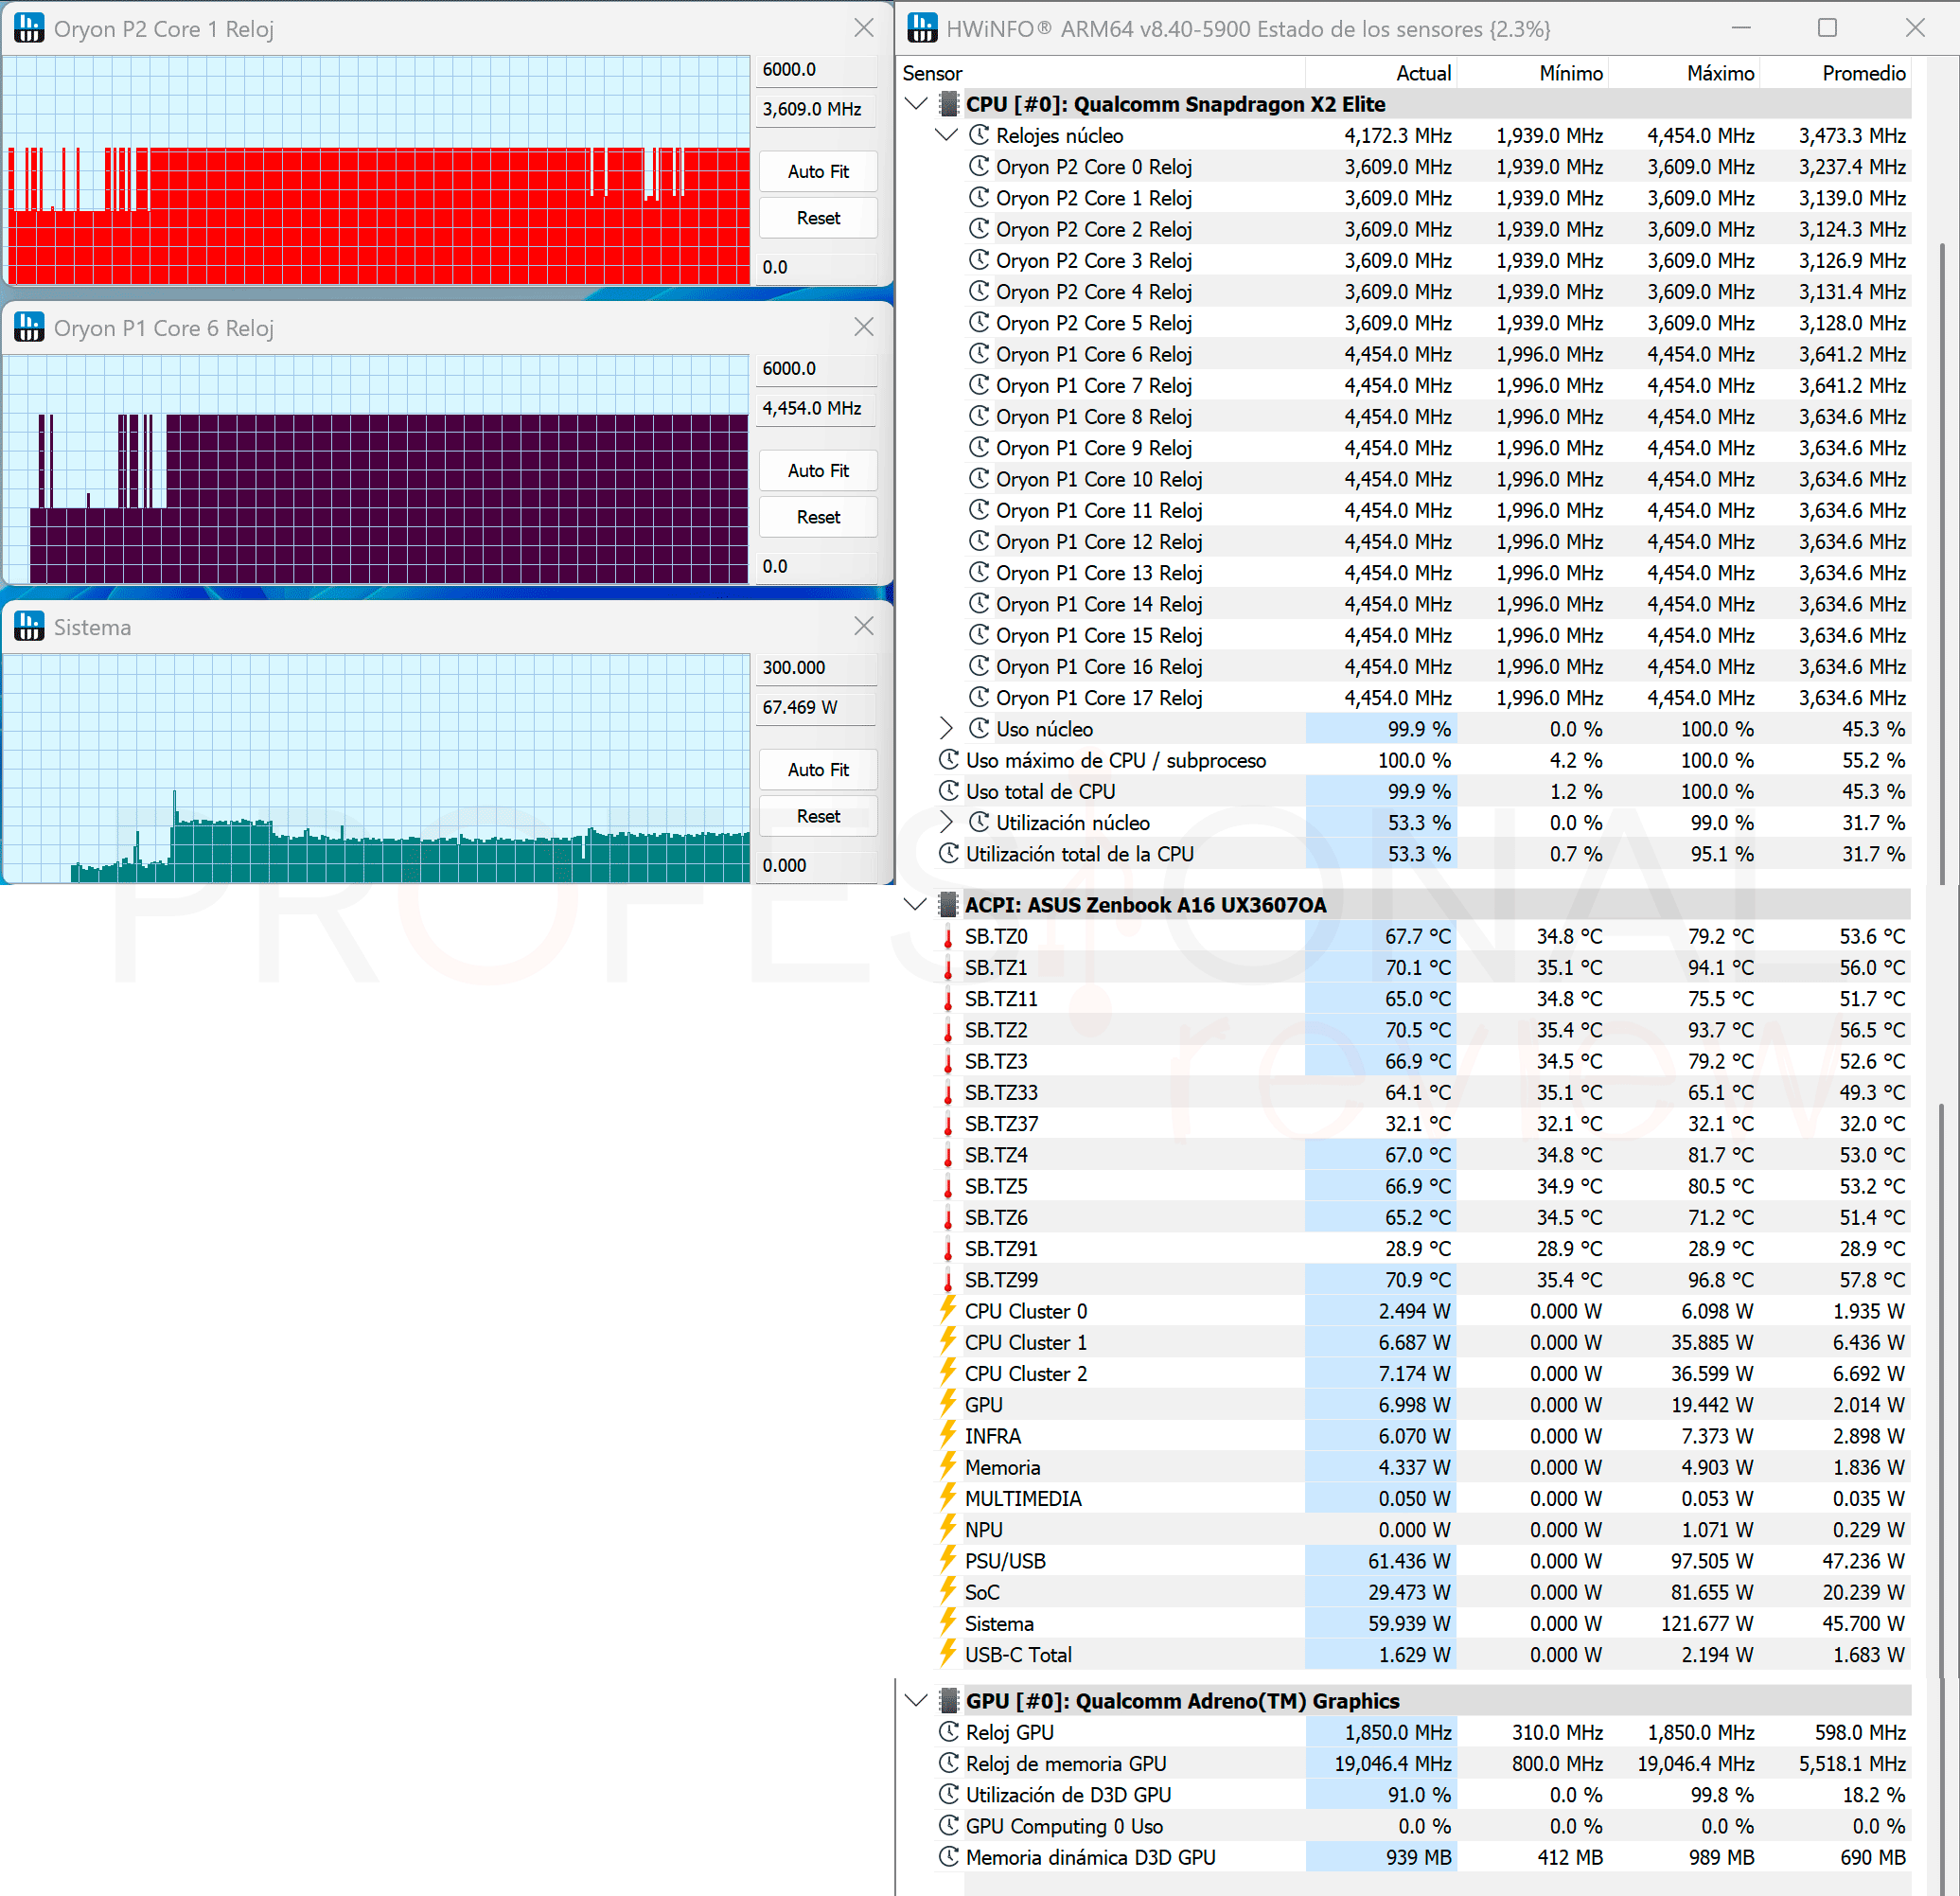Viewport: 1960px width, 1896px height.
Task: Click the app icon of the Oryon P2 Core 1 Reloj graph window
Action: [29, 28]
